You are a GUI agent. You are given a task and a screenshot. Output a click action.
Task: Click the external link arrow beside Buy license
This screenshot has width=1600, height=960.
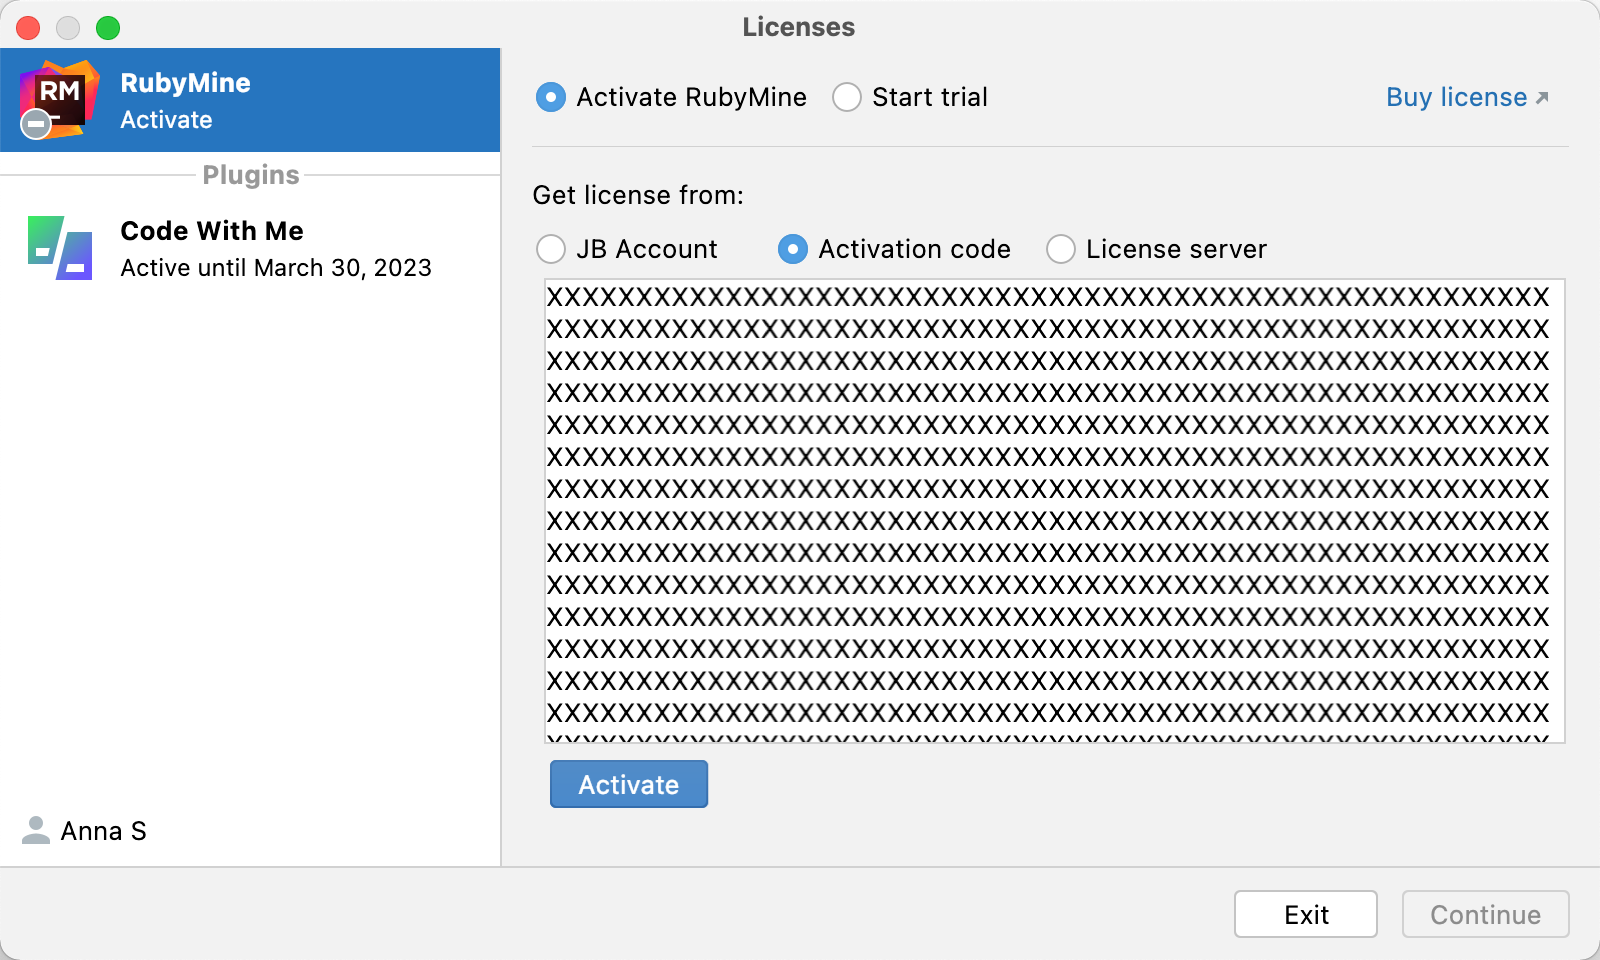(x=1541, y=97)
